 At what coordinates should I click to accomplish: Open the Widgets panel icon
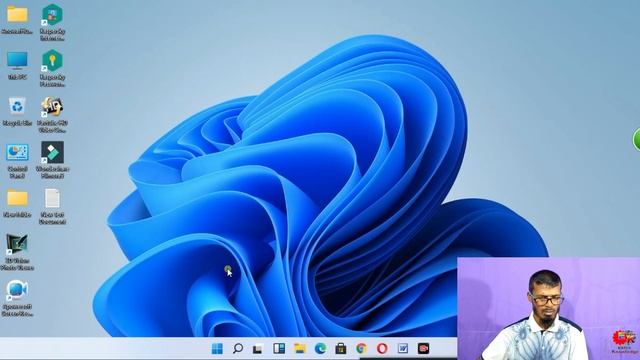click(279, 349)
